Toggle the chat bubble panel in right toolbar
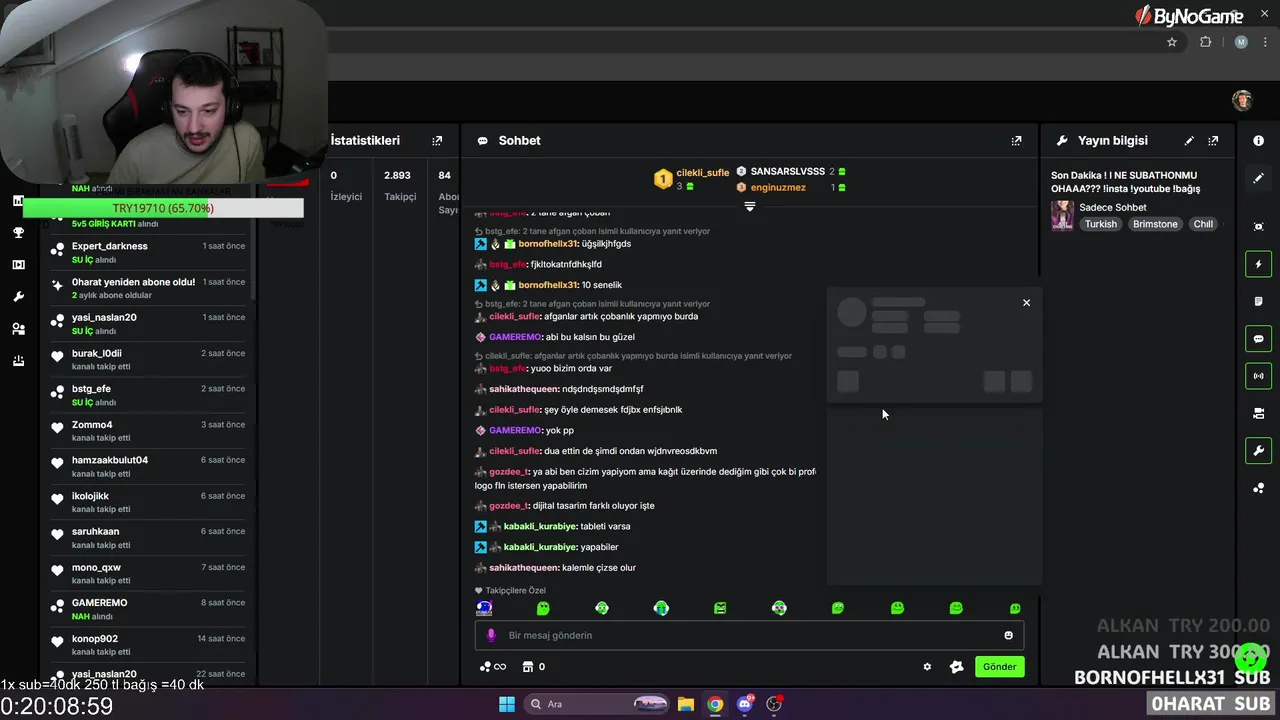Viewport: 1280px width, 720px height. coord(1258,339)
